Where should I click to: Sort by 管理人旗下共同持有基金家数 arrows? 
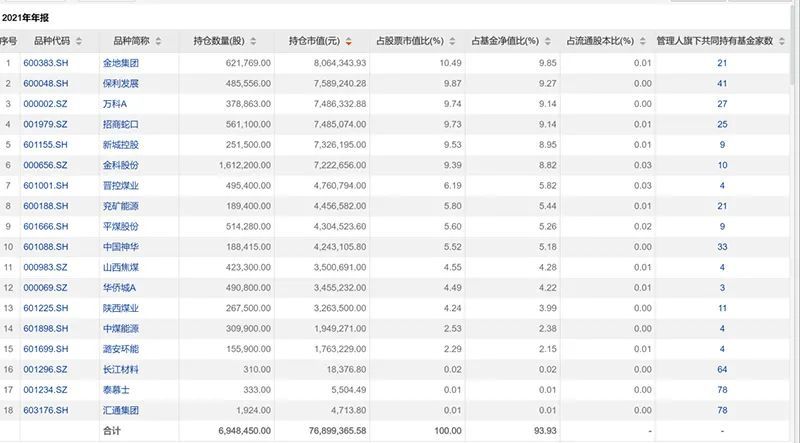tap(782, 41)
